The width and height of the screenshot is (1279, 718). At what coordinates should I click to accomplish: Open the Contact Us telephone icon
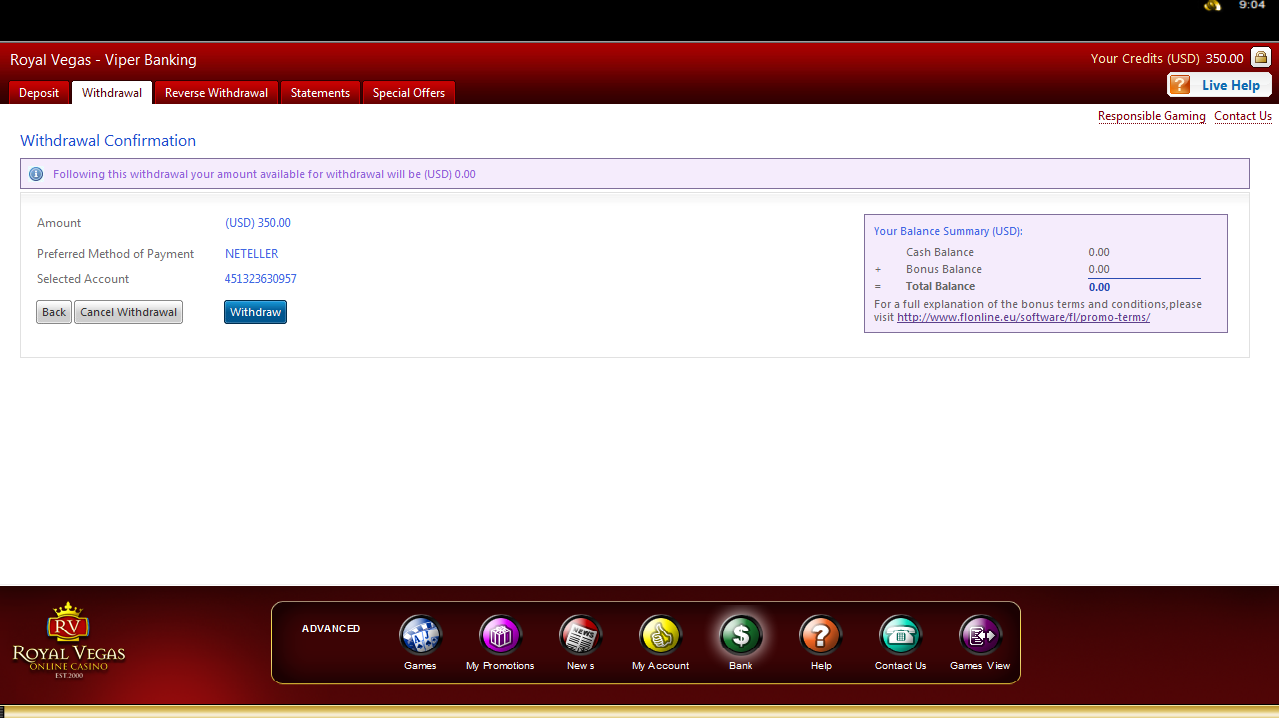[x=900, y=636]
